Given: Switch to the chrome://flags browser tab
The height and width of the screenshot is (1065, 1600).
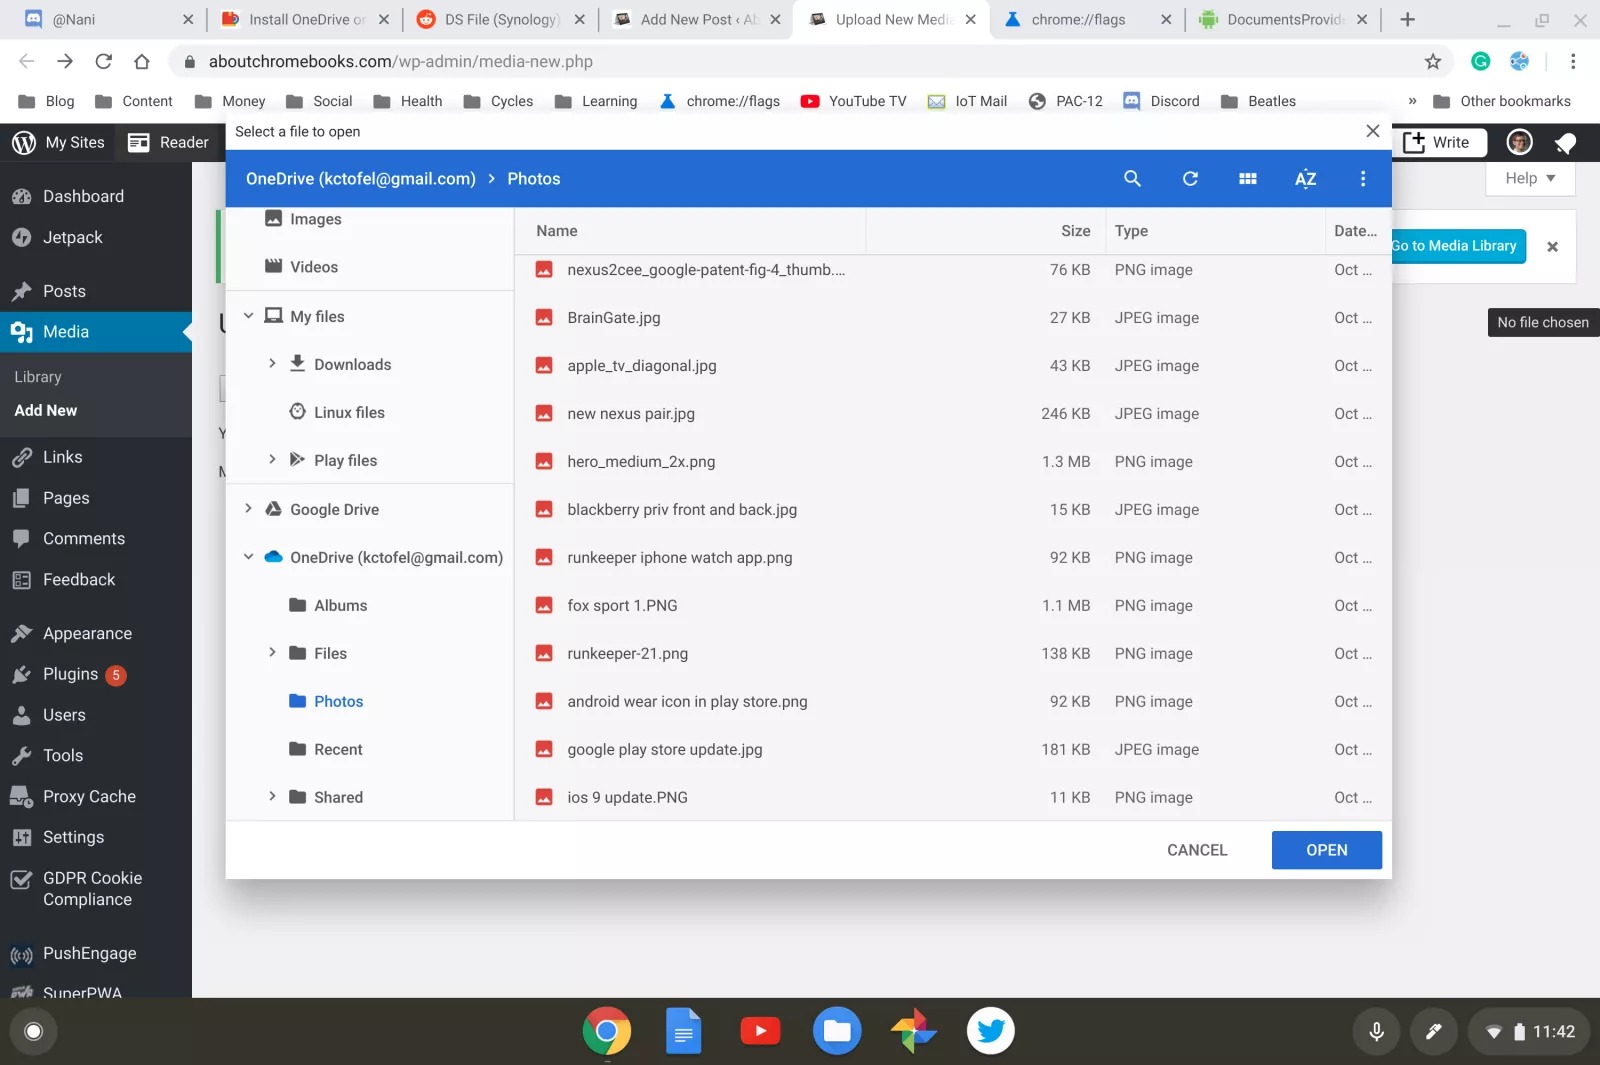Looking at the screenshot, I should (1078, 19).
